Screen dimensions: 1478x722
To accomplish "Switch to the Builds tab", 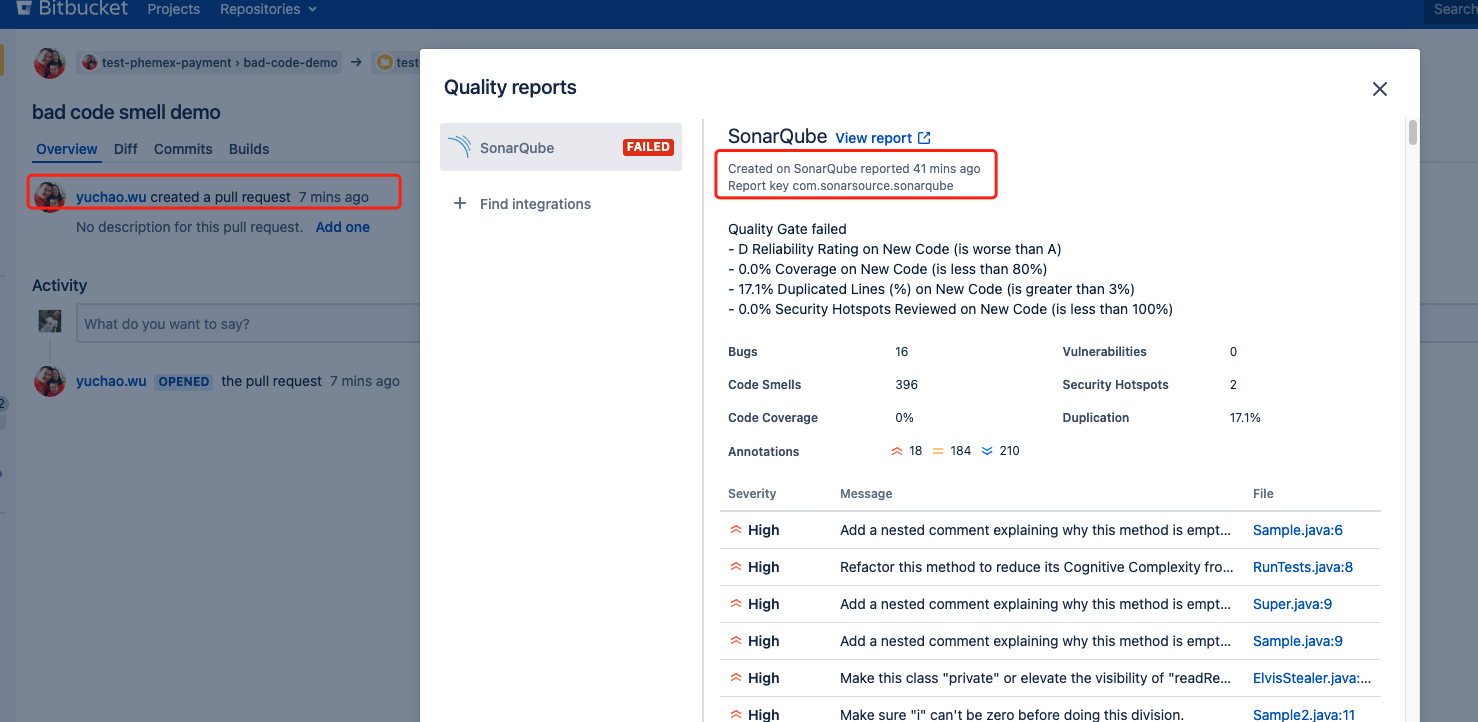I will pos(249,149).
